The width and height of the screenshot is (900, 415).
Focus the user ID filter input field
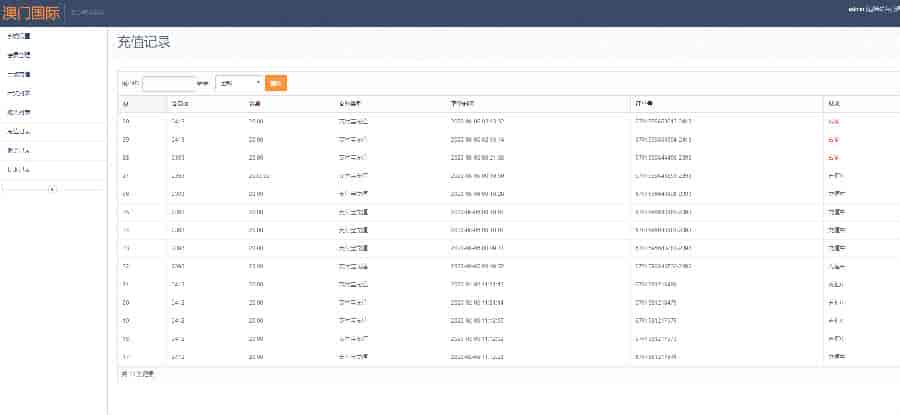click(168, 83)
